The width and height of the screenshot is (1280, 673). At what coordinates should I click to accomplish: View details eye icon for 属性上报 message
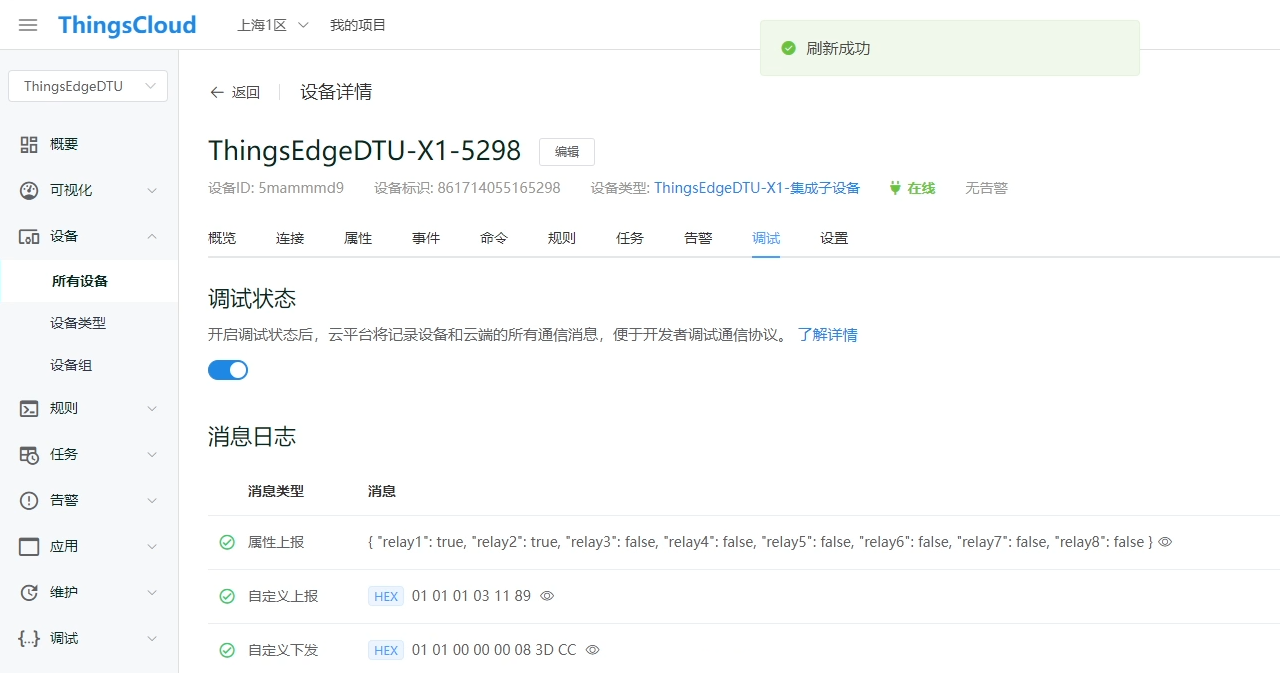click(1165, 542)
